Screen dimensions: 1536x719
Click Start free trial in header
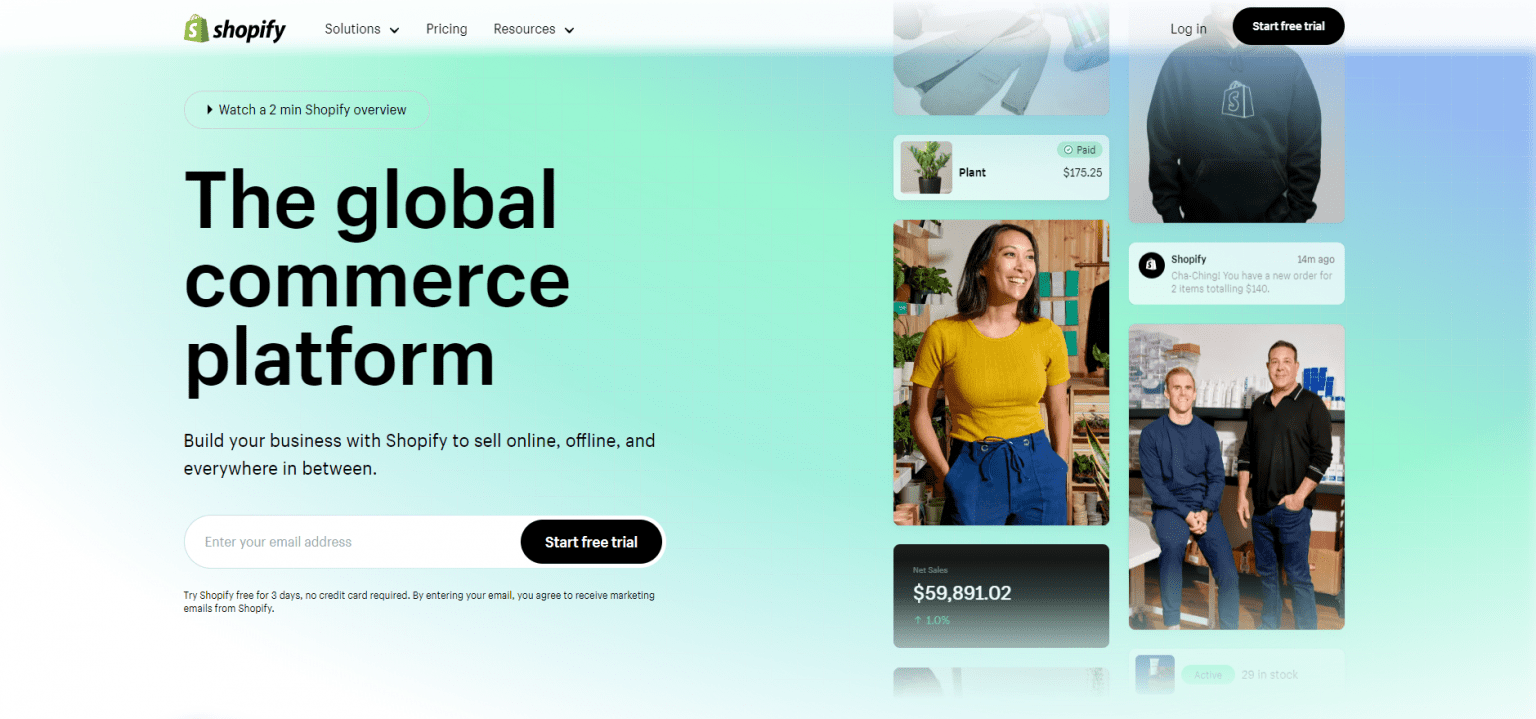(1288, 26)
